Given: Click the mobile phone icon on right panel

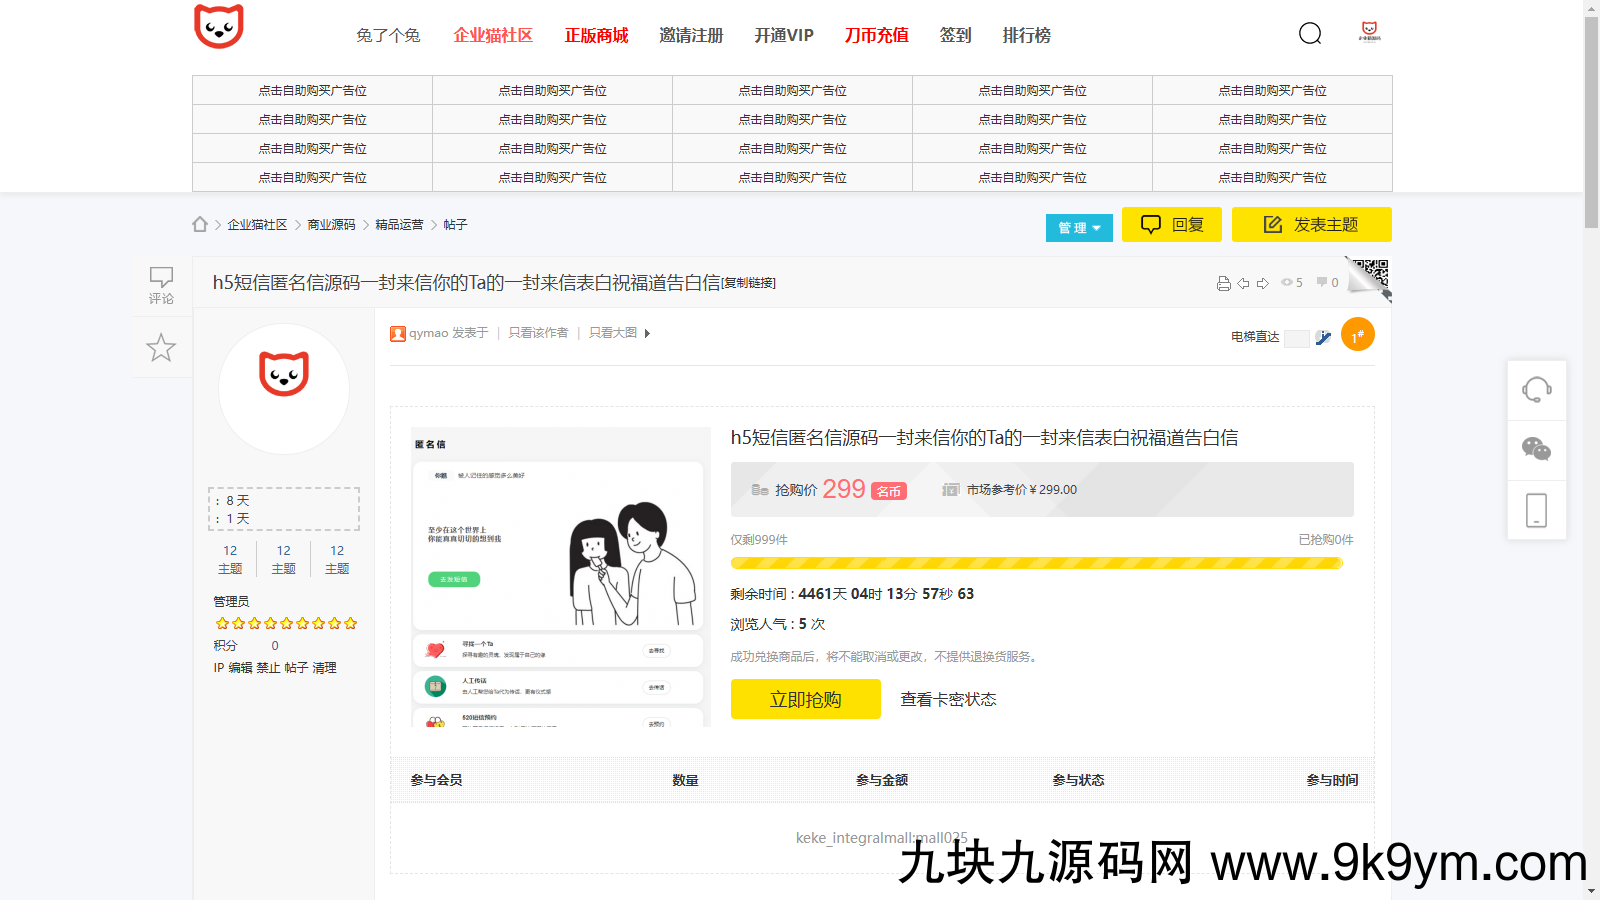Looking at the screenshot, I should click(x=1536, y=510).
